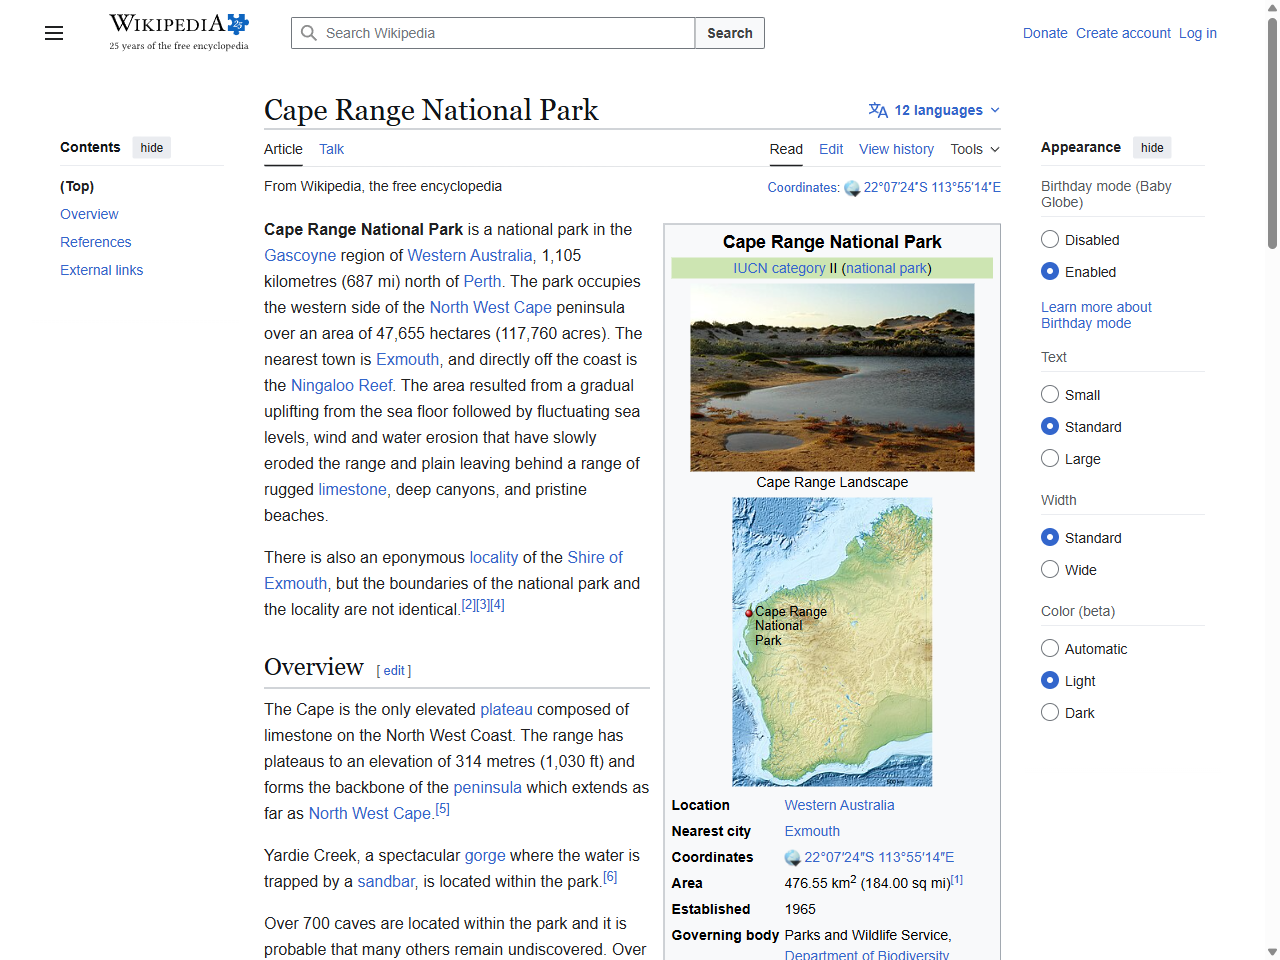Click the Donate link
This screenshot has width=1280, height=960.
pyautogui.click(x=1045, y=33)
